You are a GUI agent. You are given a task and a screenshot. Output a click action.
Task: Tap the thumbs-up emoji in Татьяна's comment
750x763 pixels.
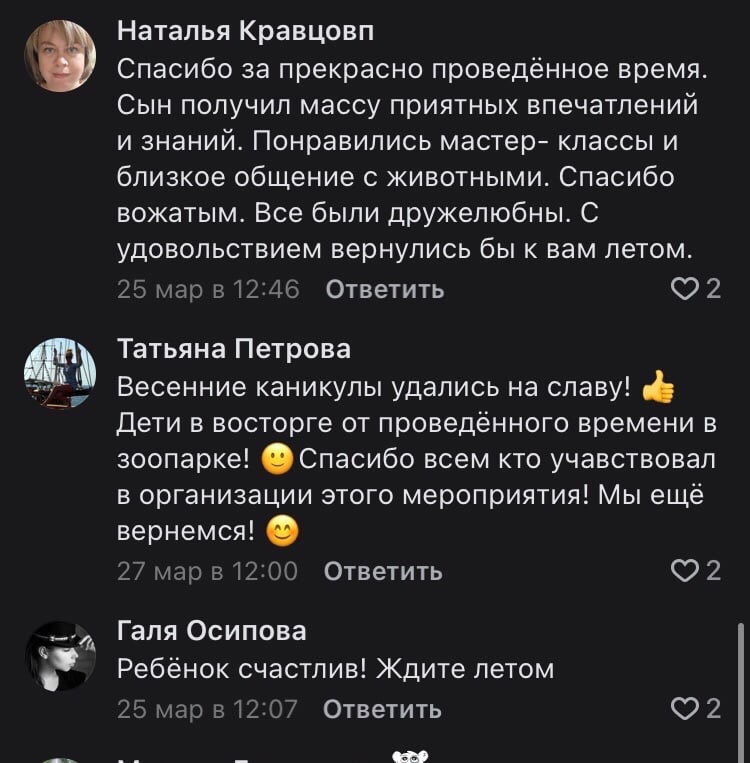[x=658, y=386]
